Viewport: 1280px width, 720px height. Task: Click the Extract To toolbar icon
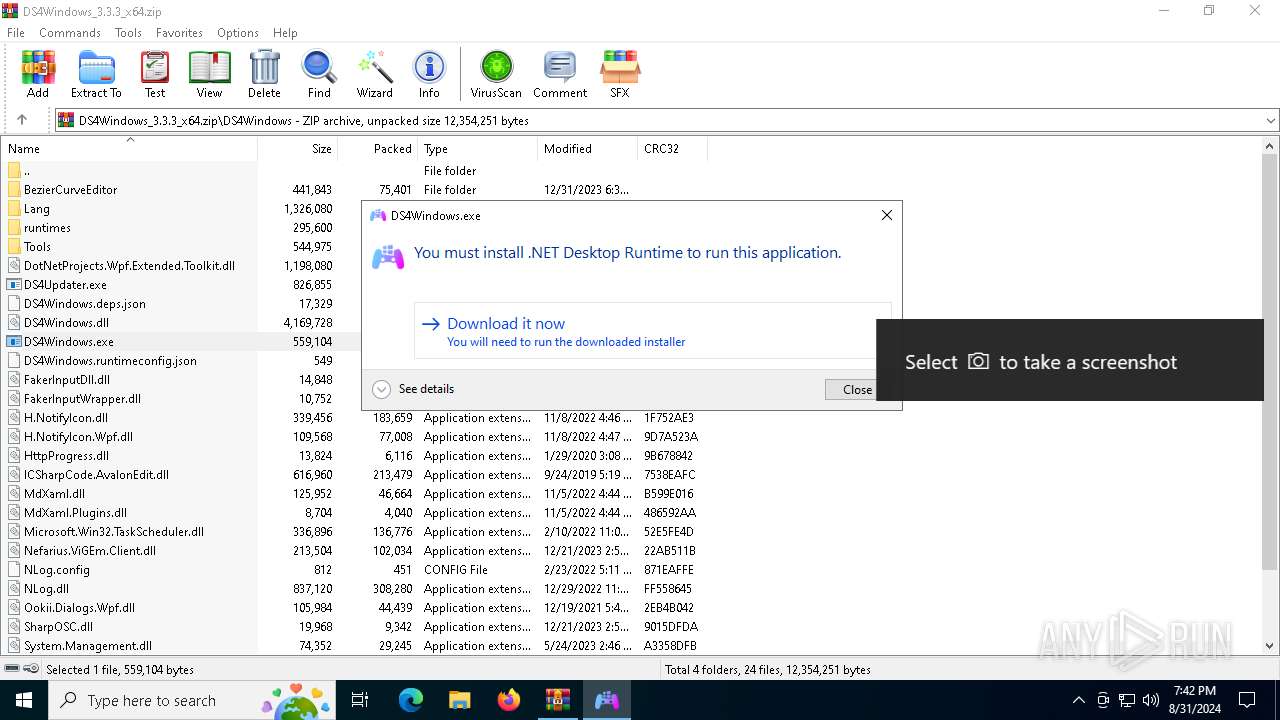96,75
